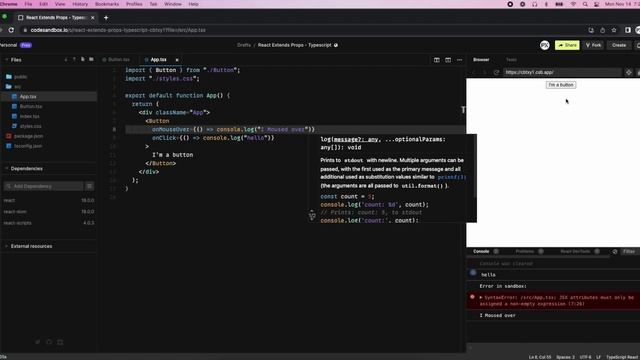Open macOS Spotlight search icon

coord(585,4)
